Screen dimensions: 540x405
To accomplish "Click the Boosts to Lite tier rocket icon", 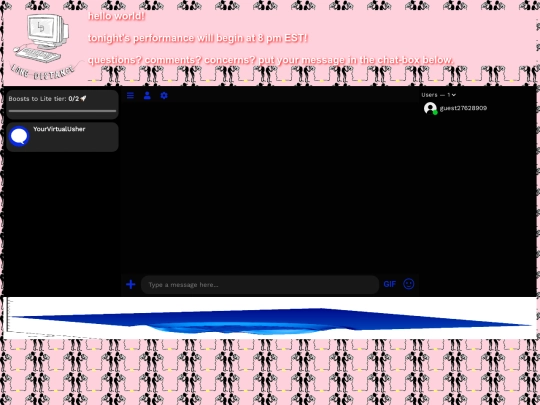I will 83,98.
